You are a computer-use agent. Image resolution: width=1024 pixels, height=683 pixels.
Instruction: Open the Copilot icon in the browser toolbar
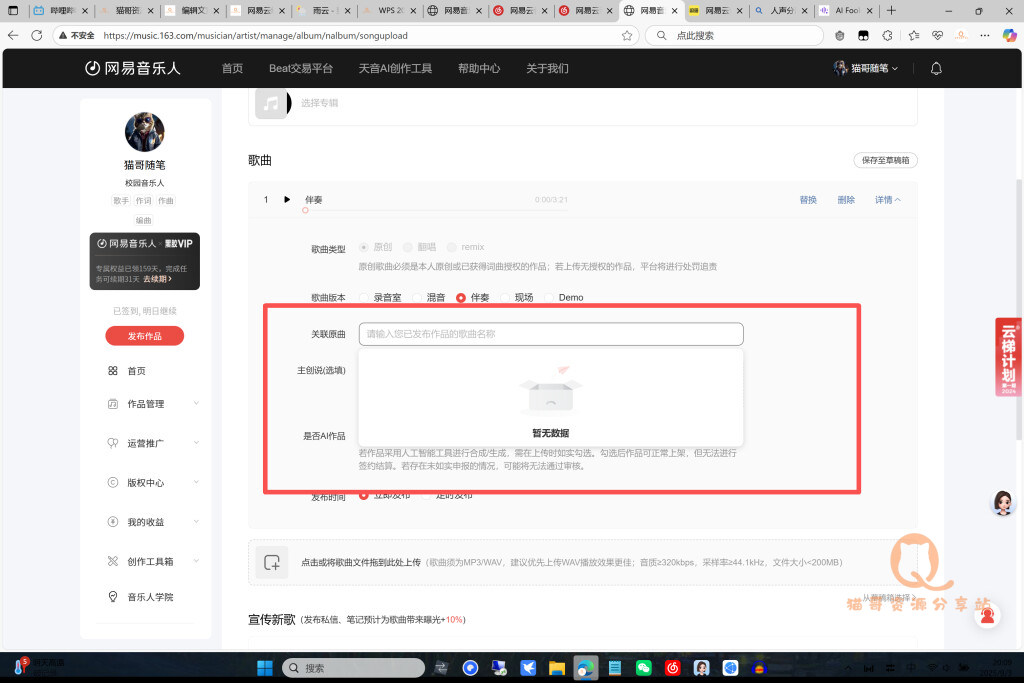[x=1009, y=35]
